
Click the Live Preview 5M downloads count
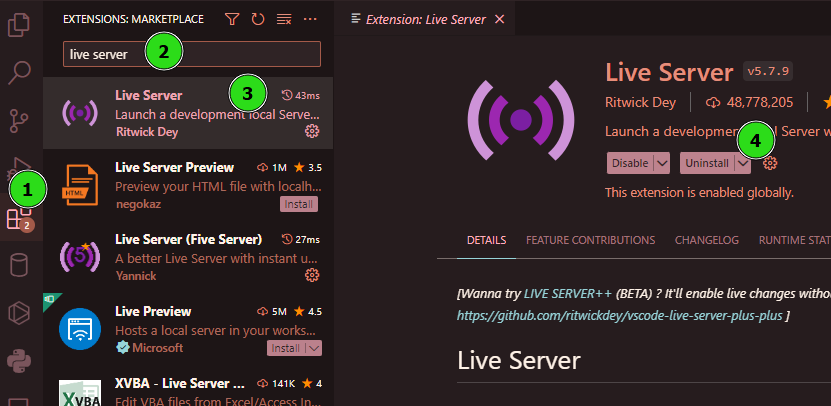pyautogui.click(x=272, y=312)
